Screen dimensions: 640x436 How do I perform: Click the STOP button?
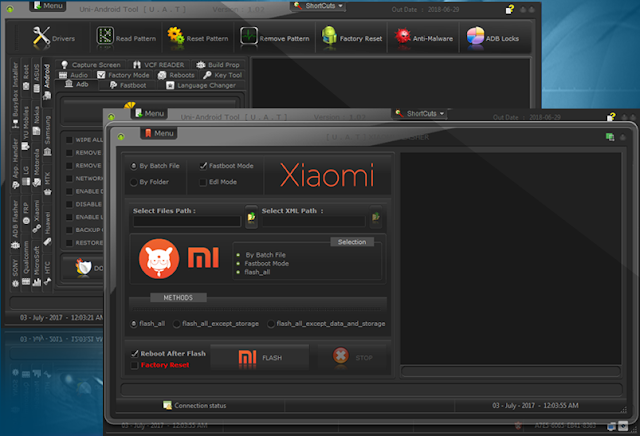[x=352, y=358]
